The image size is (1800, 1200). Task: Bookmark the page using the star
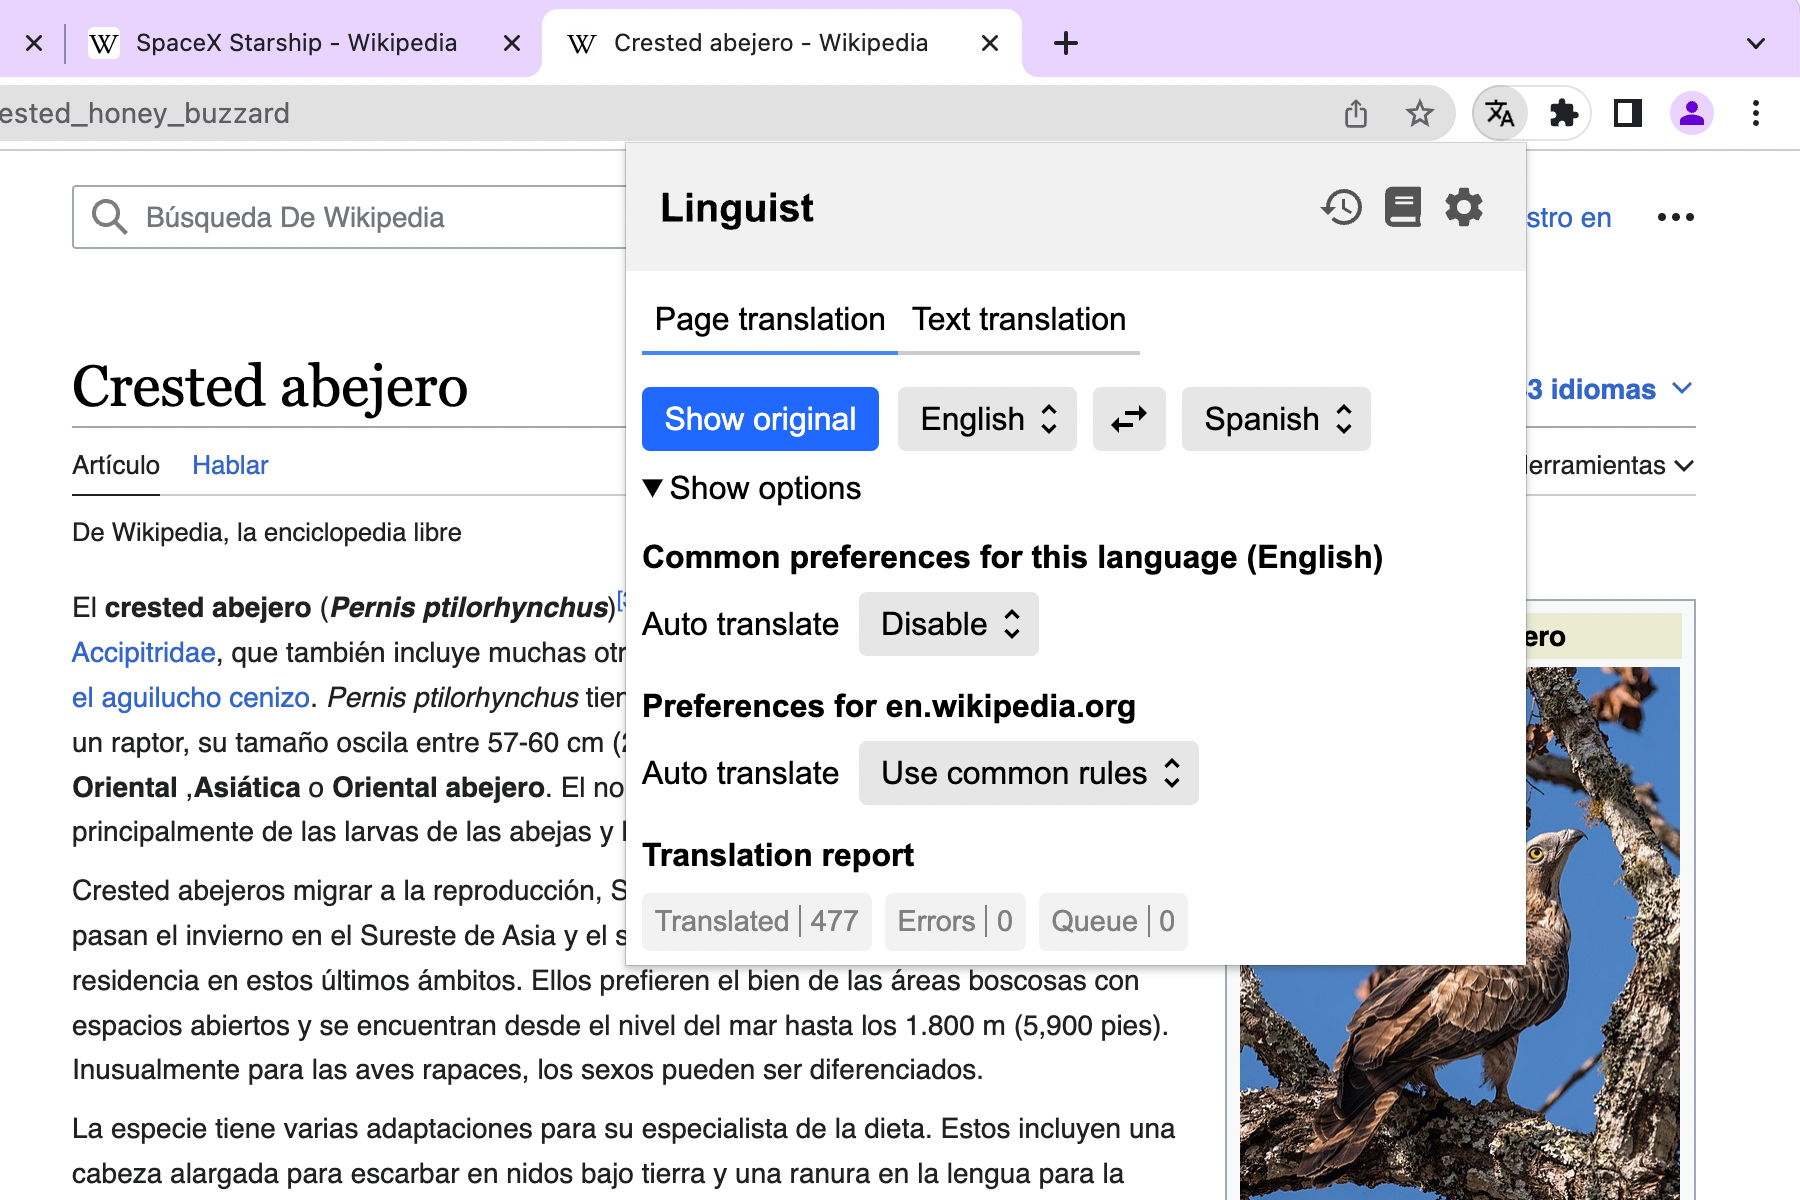click(x=1419, y=114)
